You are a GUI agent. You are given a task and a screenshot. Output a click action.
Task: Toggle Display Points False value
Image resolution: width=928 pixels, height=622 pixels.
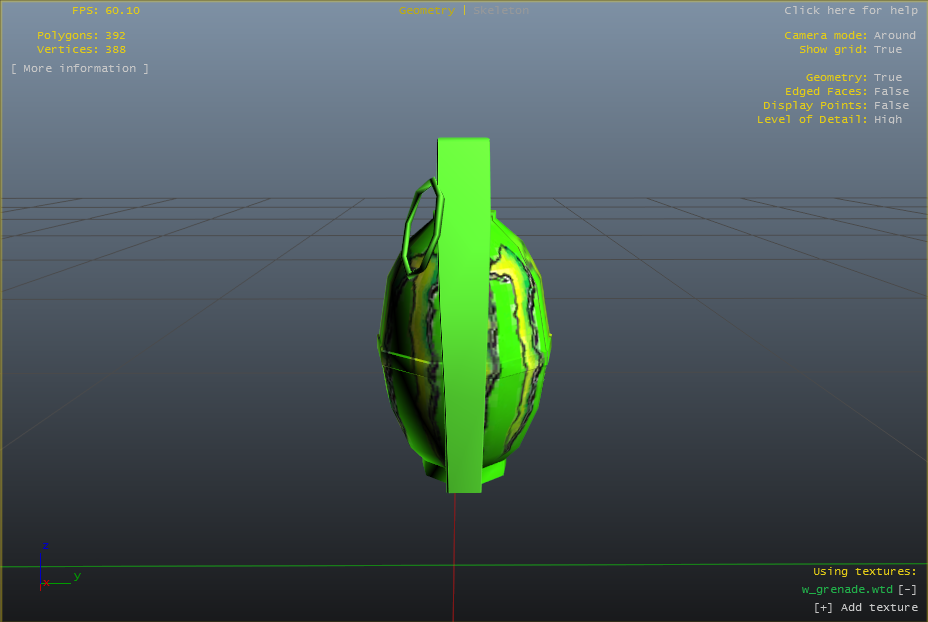[x=891, y=105]
